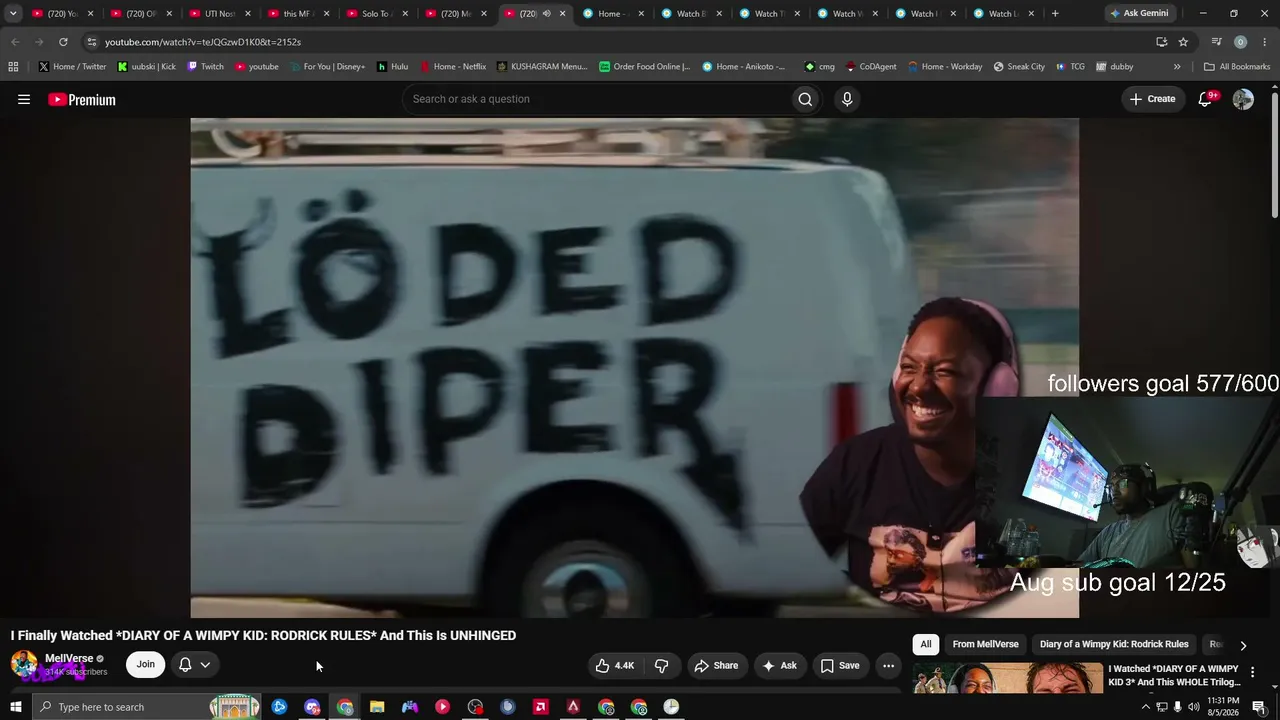
Task: Click the video player to pause
Action: point(634,368)
